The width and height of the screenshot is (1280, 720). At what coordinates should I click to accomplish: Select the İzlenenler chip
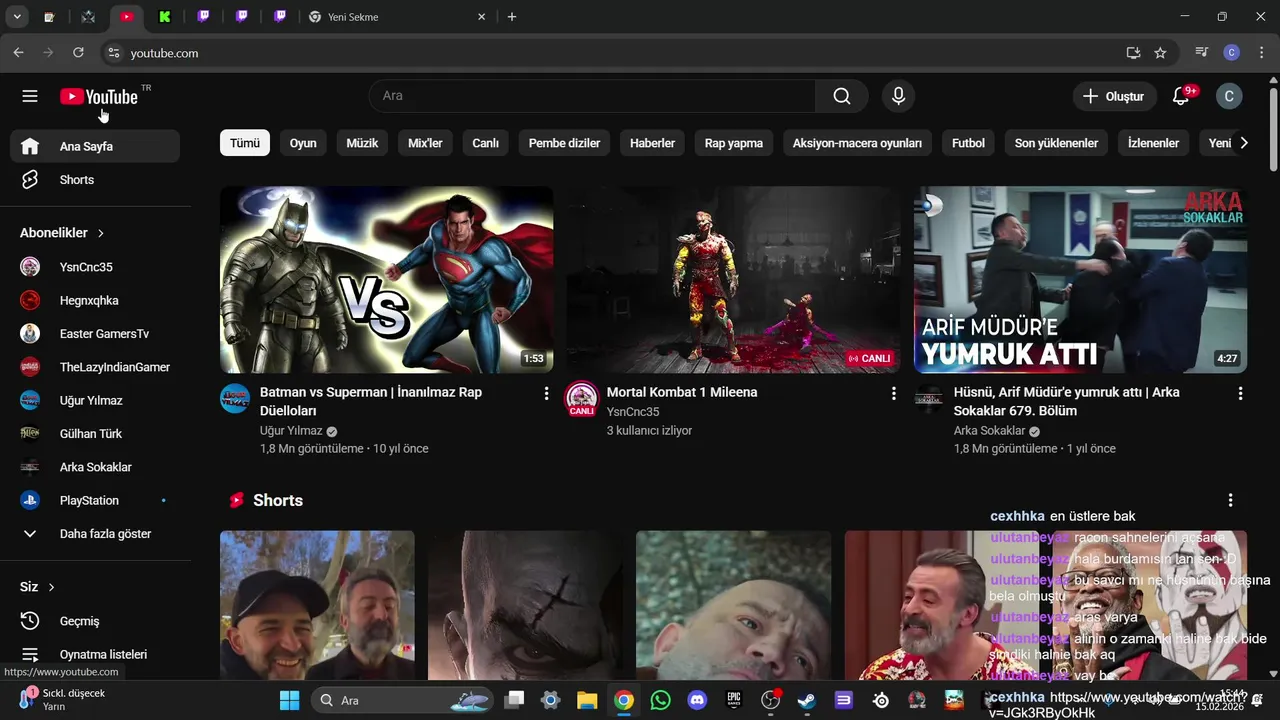[1153, 143]
